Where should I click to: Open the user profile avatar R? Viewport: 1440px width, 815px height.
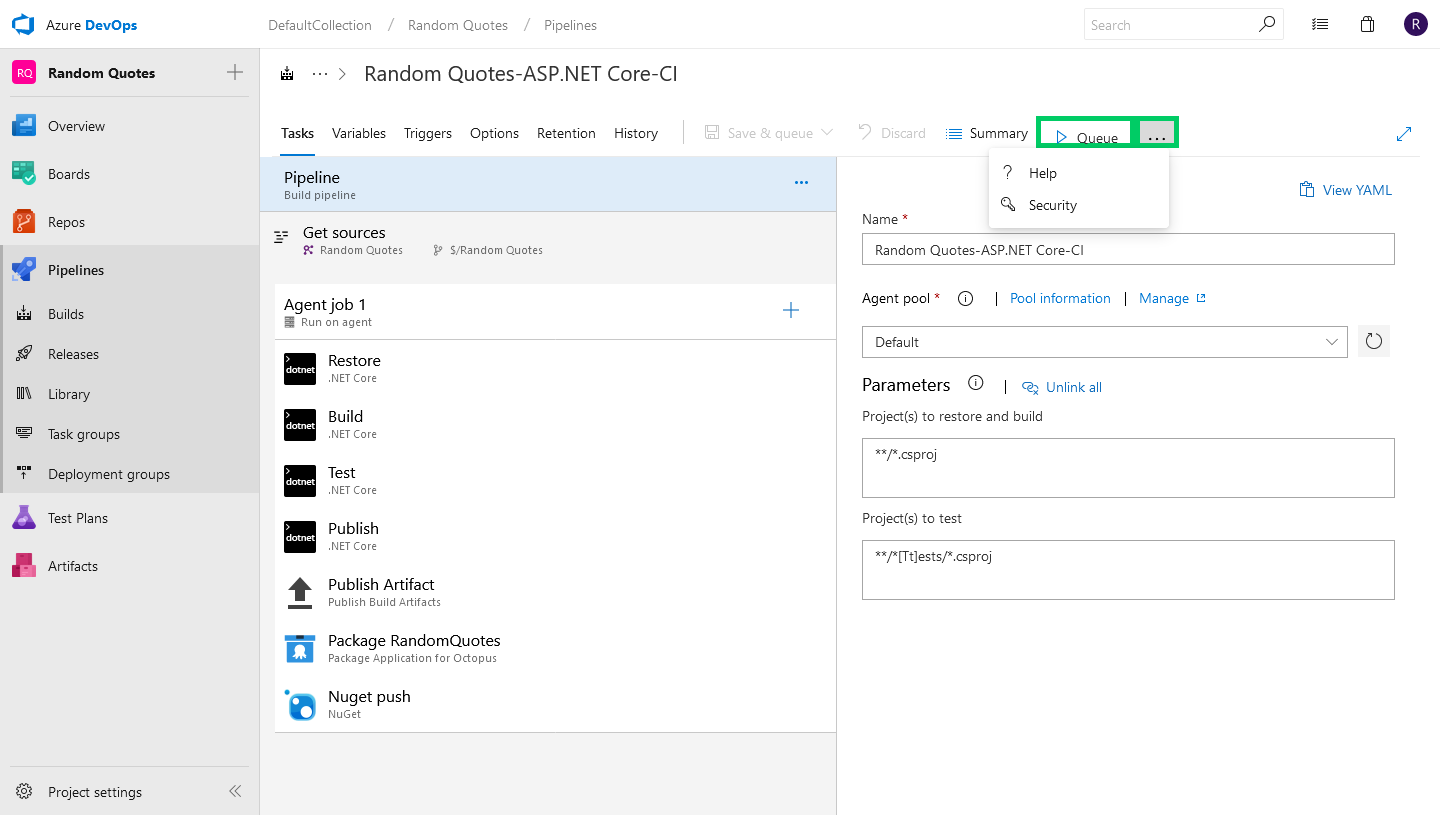click(1416, 24)
